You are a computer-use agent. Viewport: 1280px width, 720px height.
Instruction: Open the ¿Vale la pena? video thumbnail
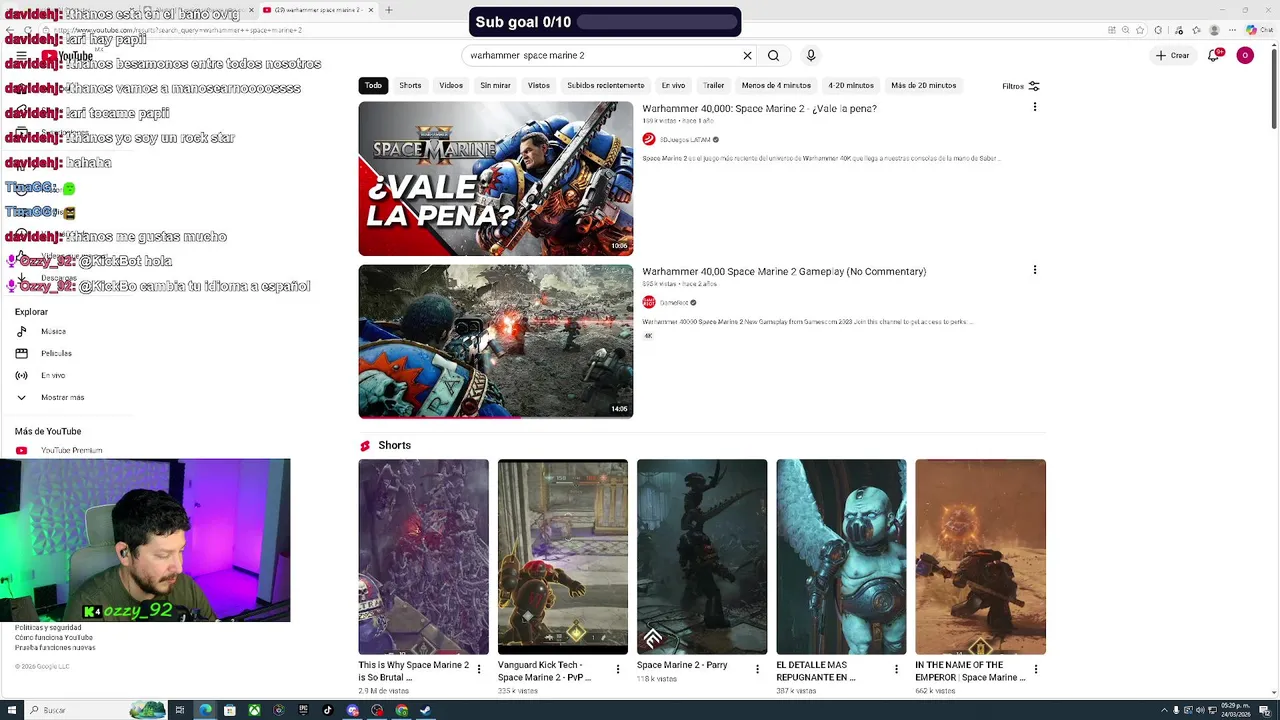tap(496, 178)
